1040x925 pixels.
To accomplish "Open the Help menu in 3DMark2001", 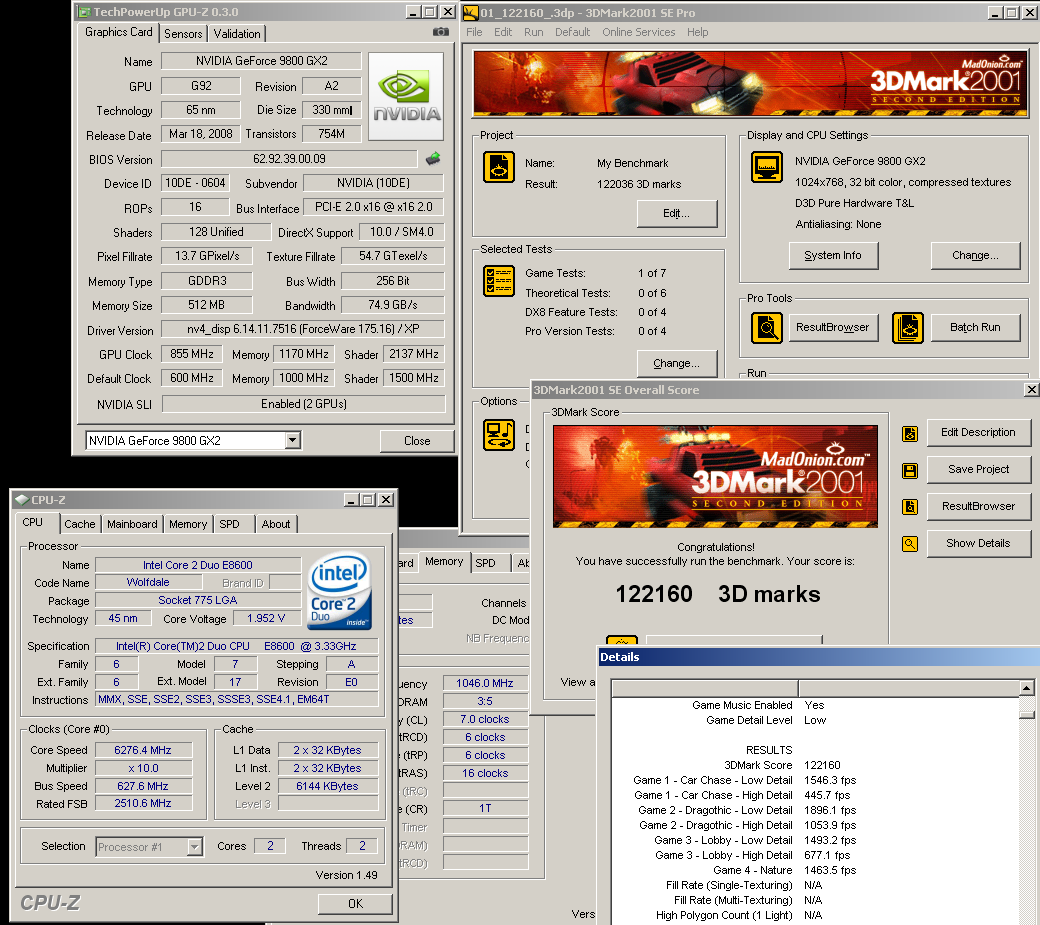I will pyautogui.click(x=698, y=32).
